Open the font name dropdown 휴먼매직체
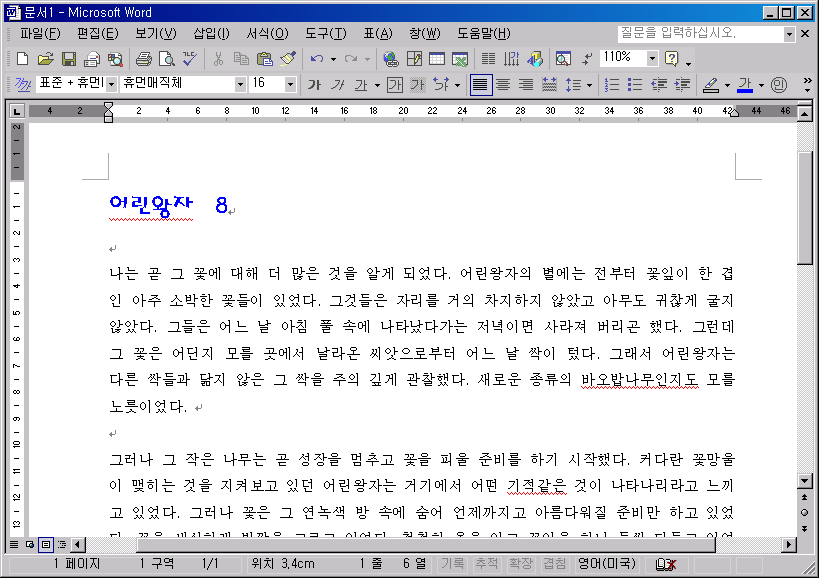The height and width of the screenshot is (578, 819). [240, 85]
